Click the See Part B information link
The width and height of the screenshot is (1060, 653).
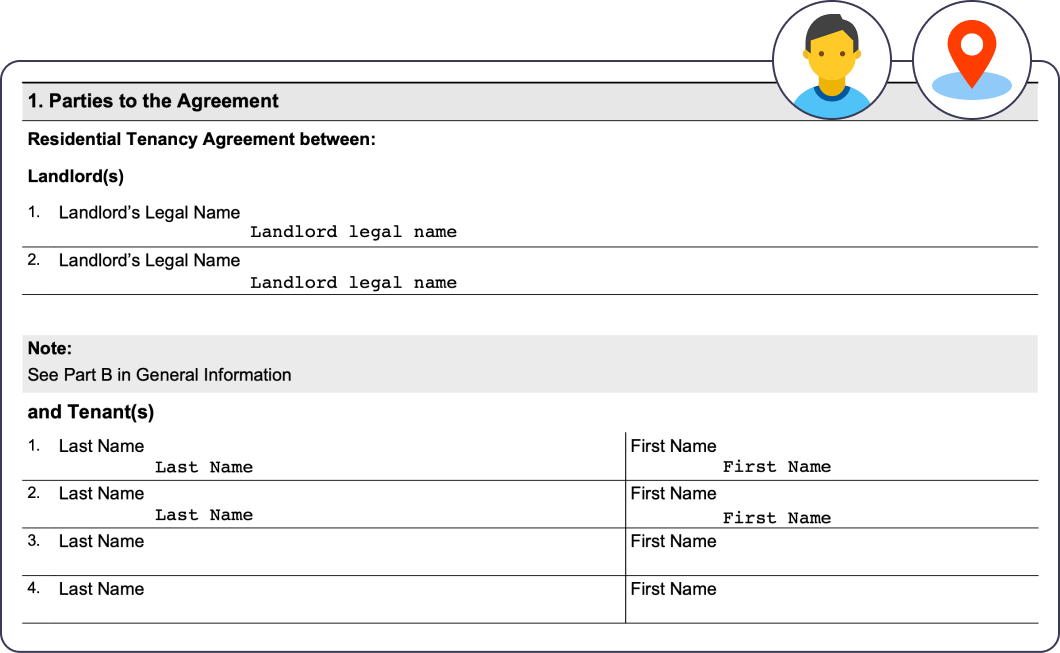point(160,375)
